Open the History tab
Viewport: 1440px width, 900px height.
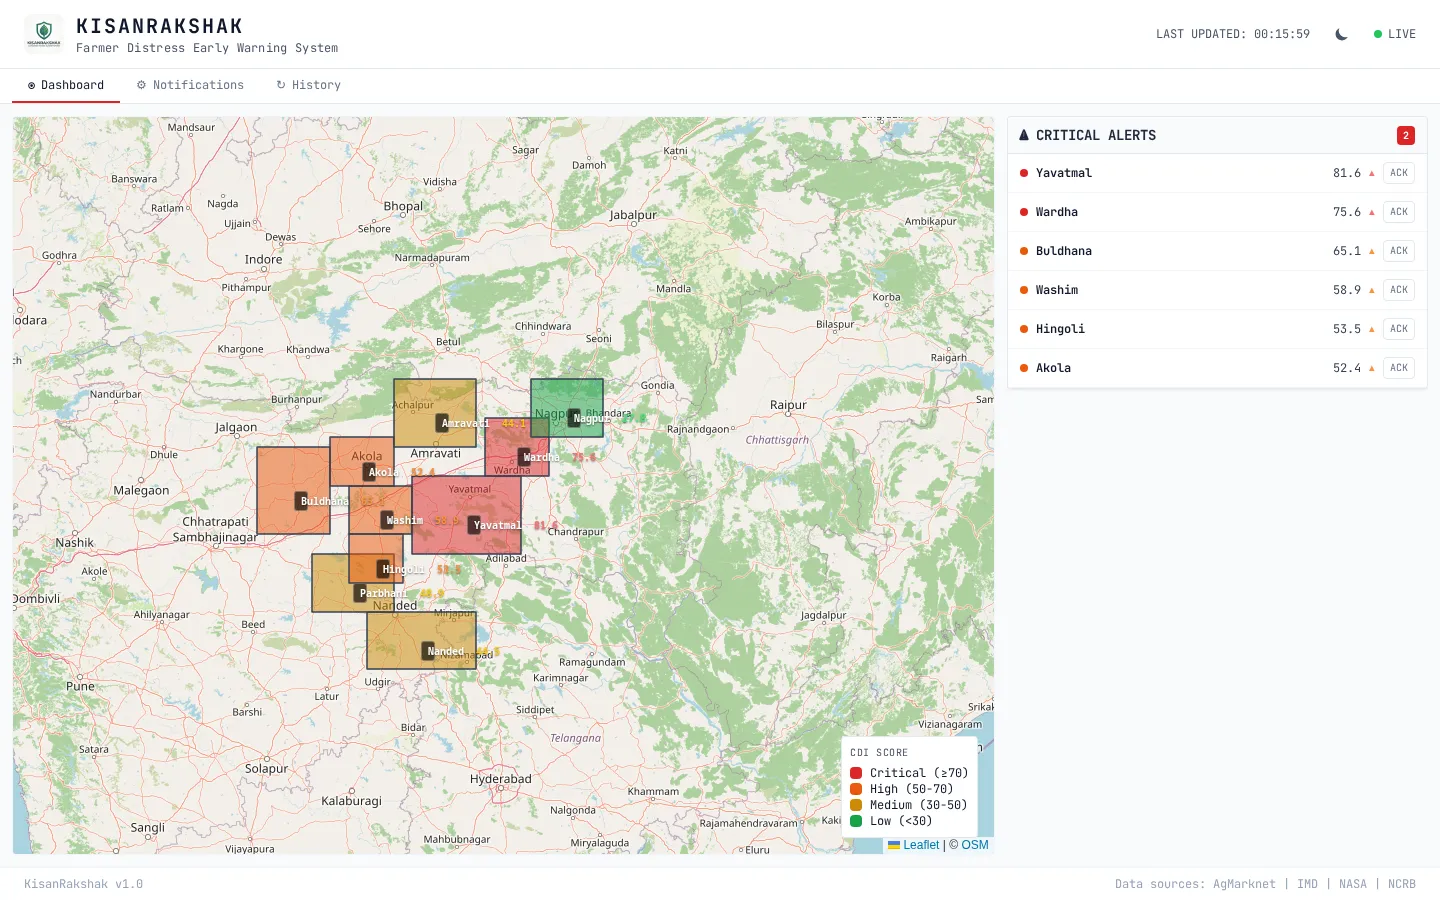click(309, 85)
